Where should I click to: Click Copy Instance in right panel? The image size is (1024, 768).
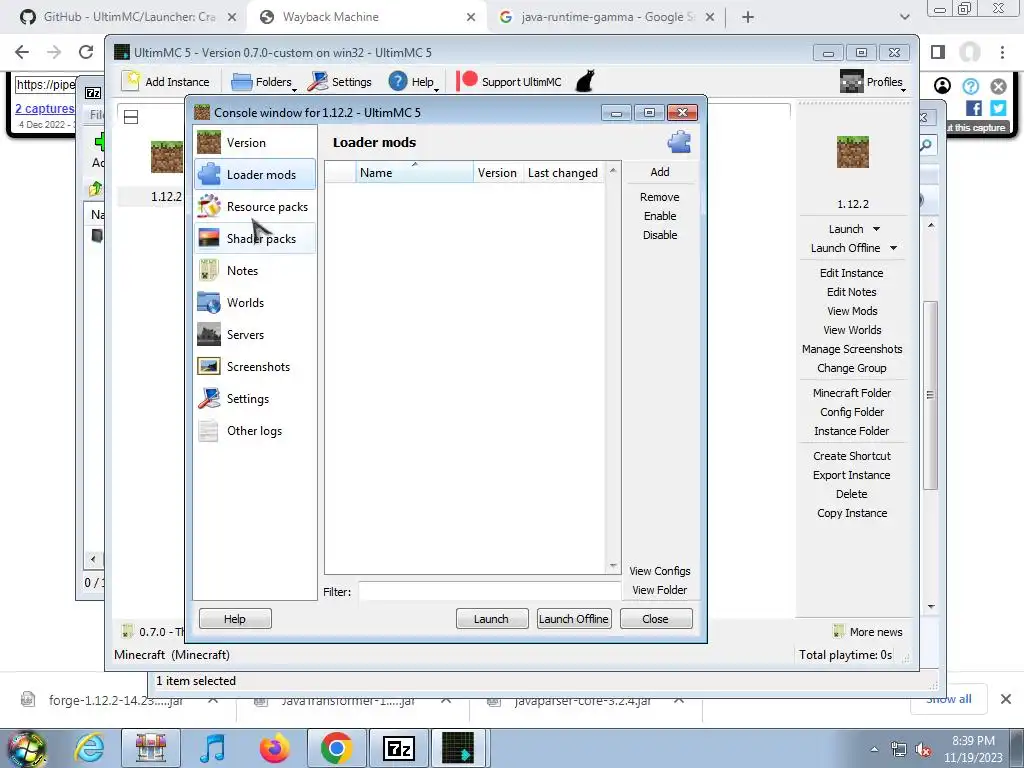point(852,513)
